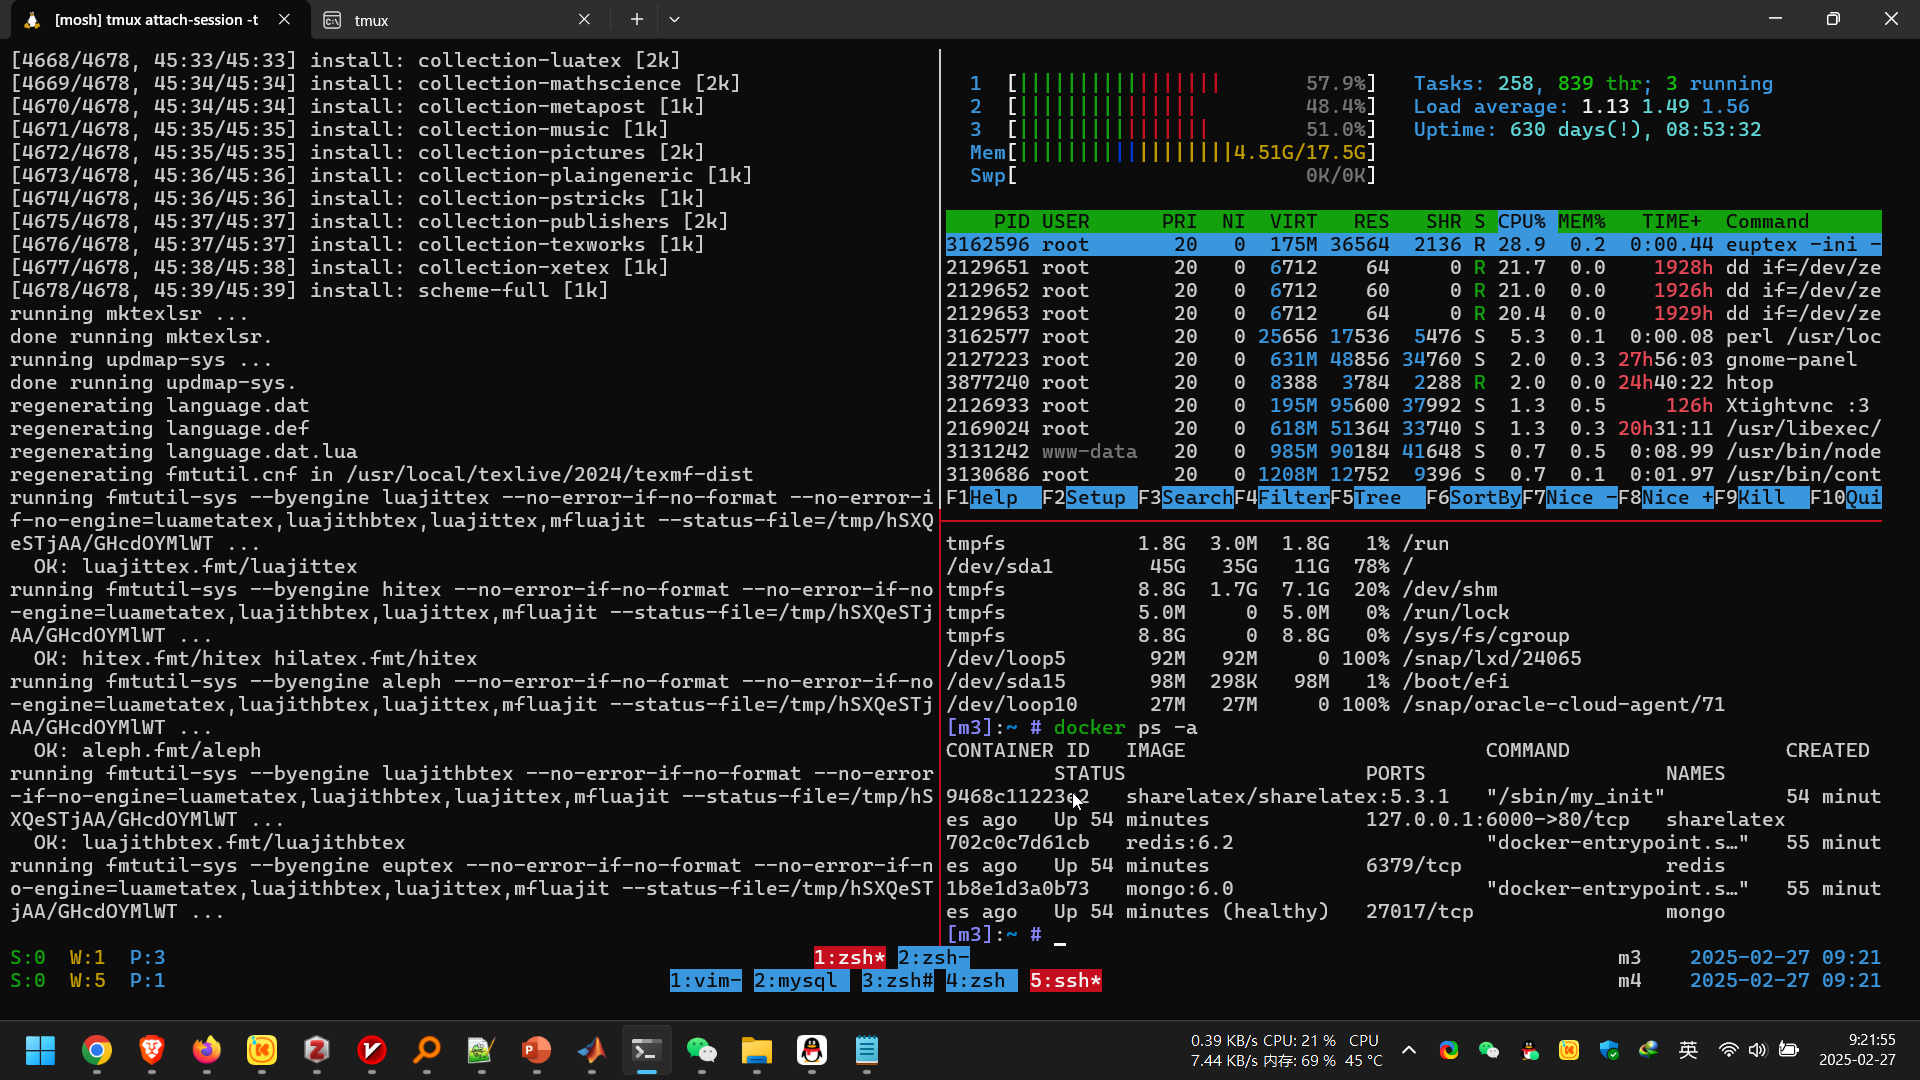Screen dimensions: 1920x1080
Task: Close the mosh tmux attach-session tab
Action: click(284, 19)
